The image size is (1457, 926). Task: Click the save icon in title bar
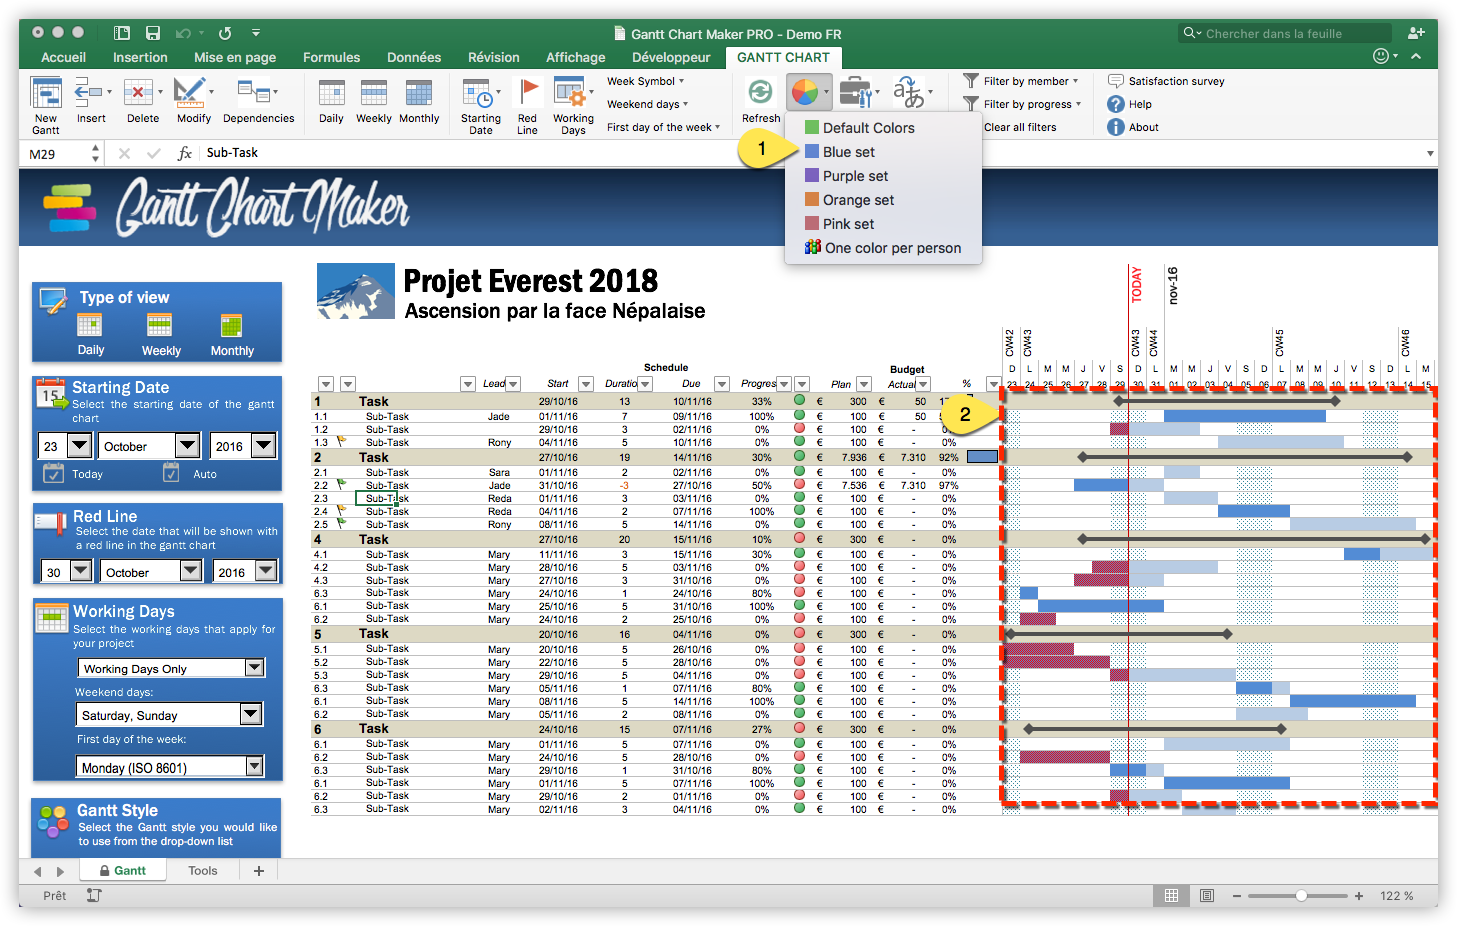pos(153,33)
